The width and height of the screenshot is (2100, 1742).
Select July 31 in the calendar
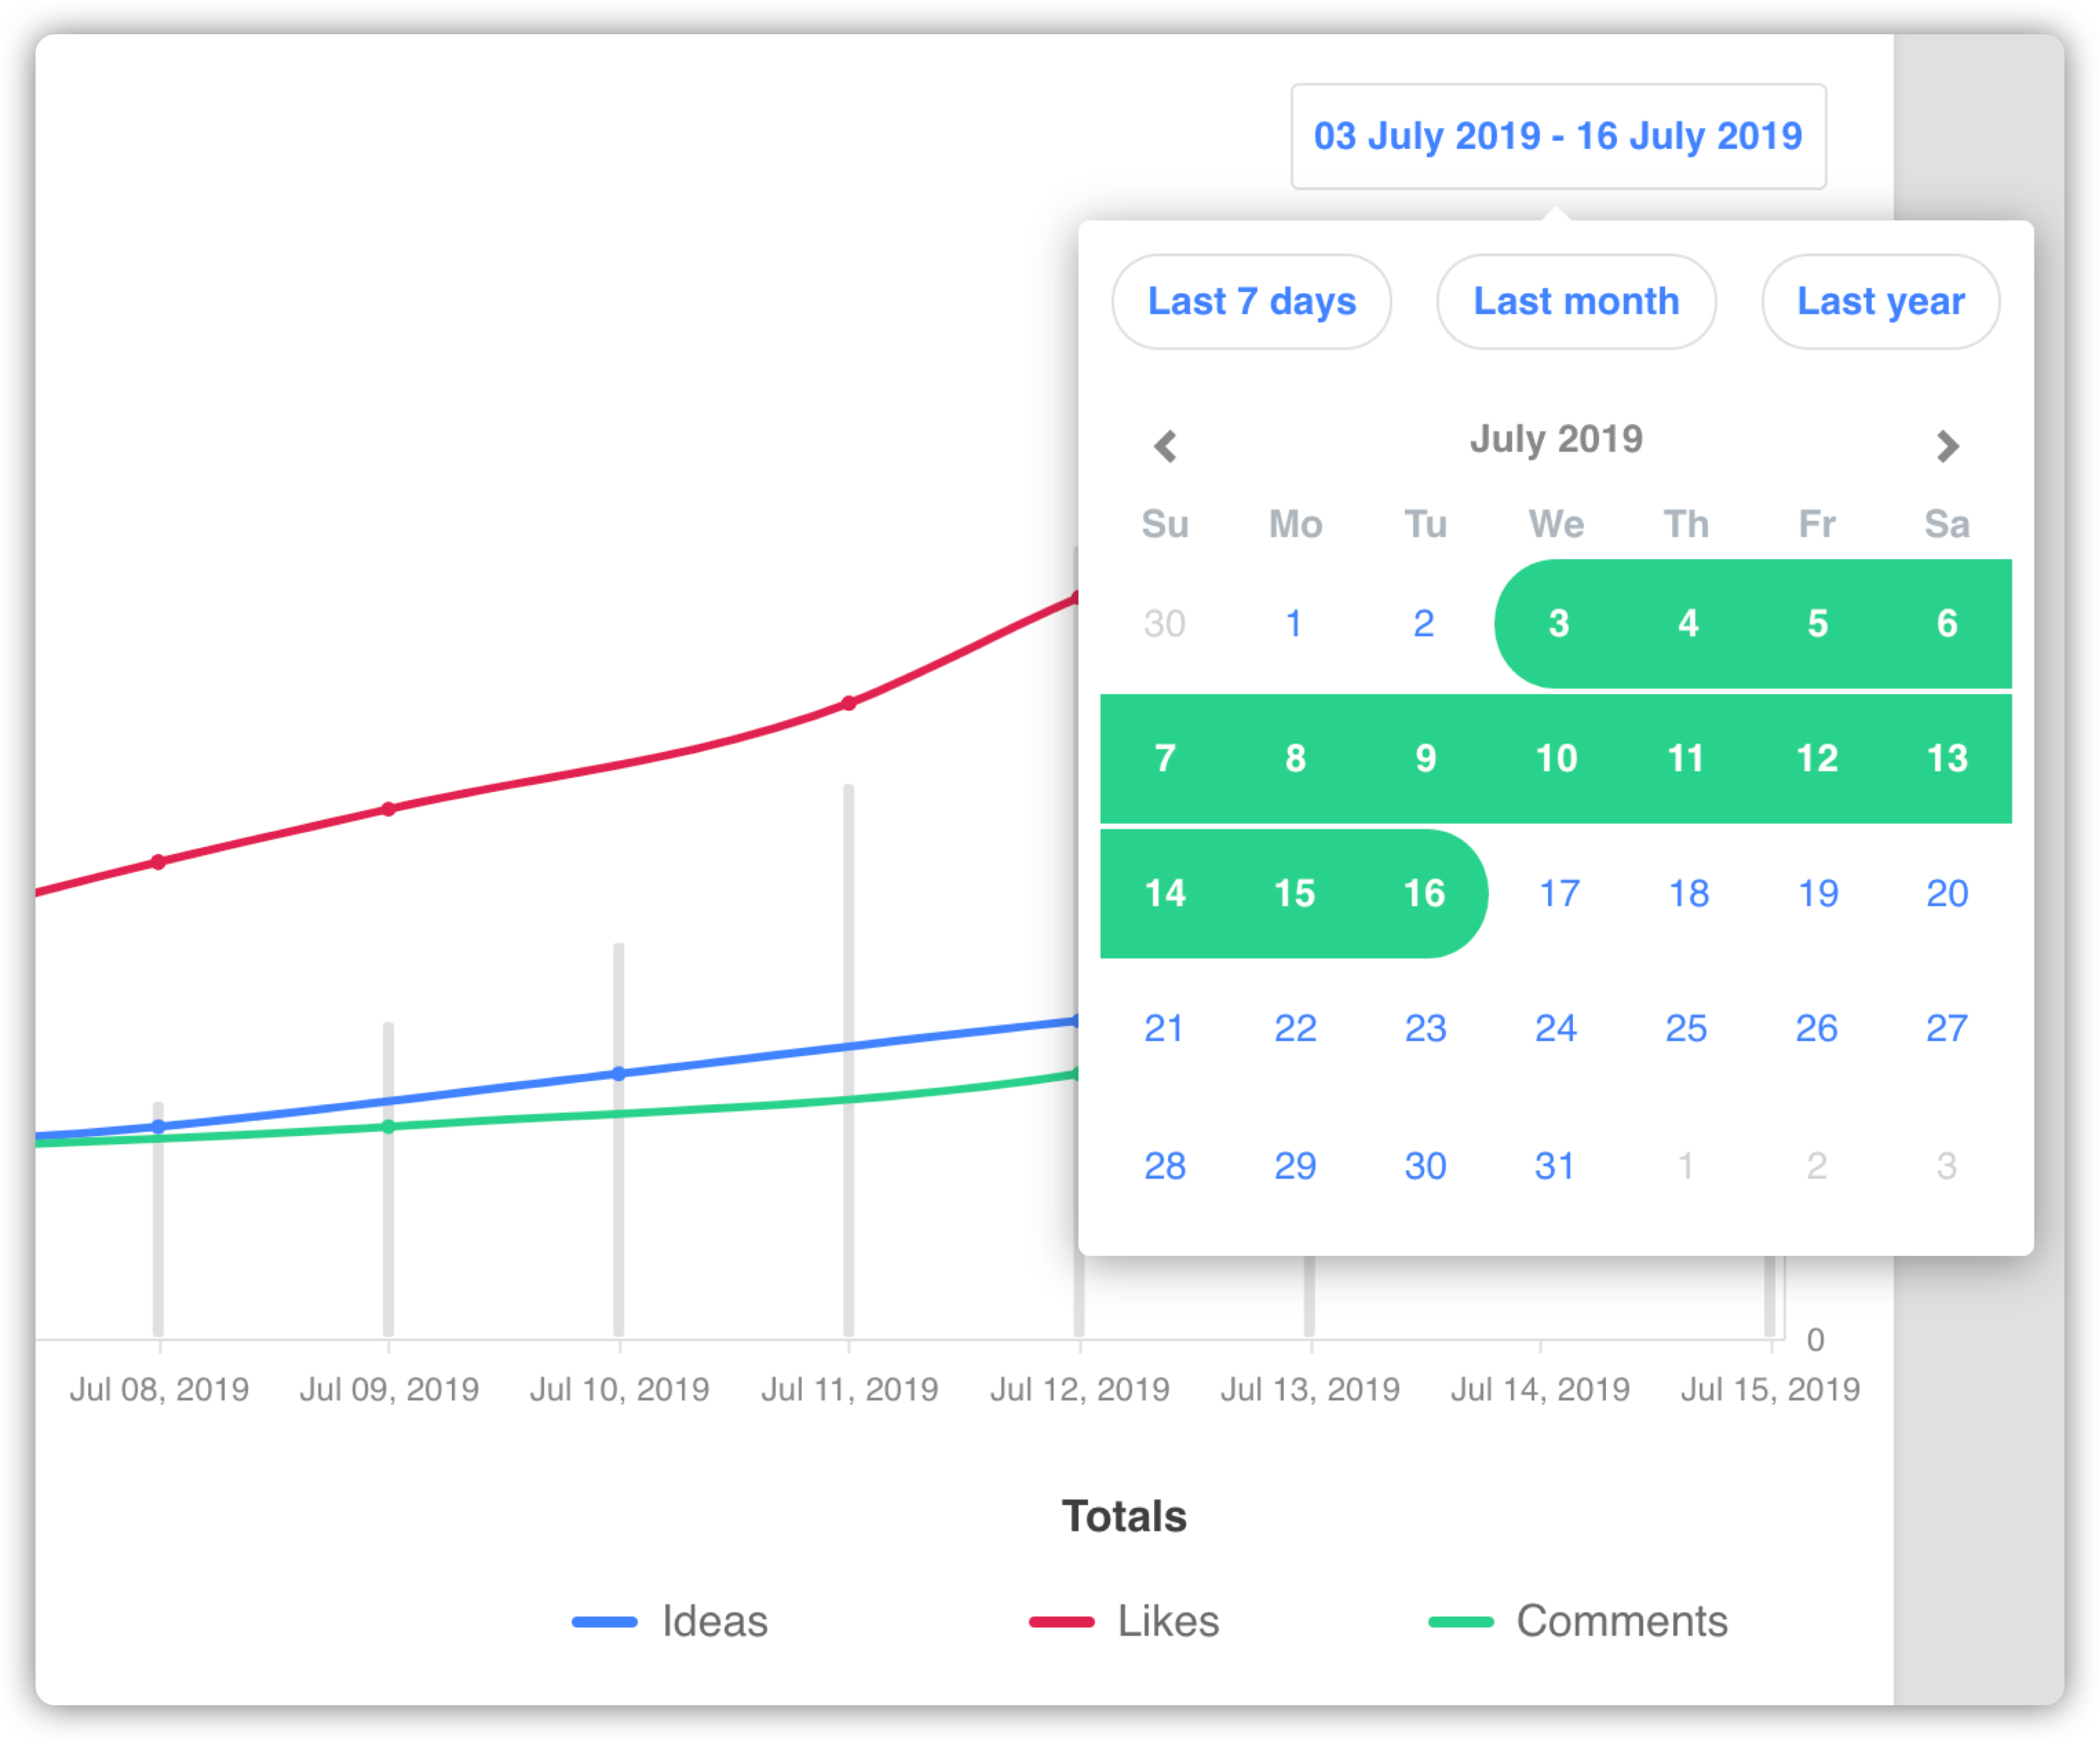[x=1556, y=1166]
